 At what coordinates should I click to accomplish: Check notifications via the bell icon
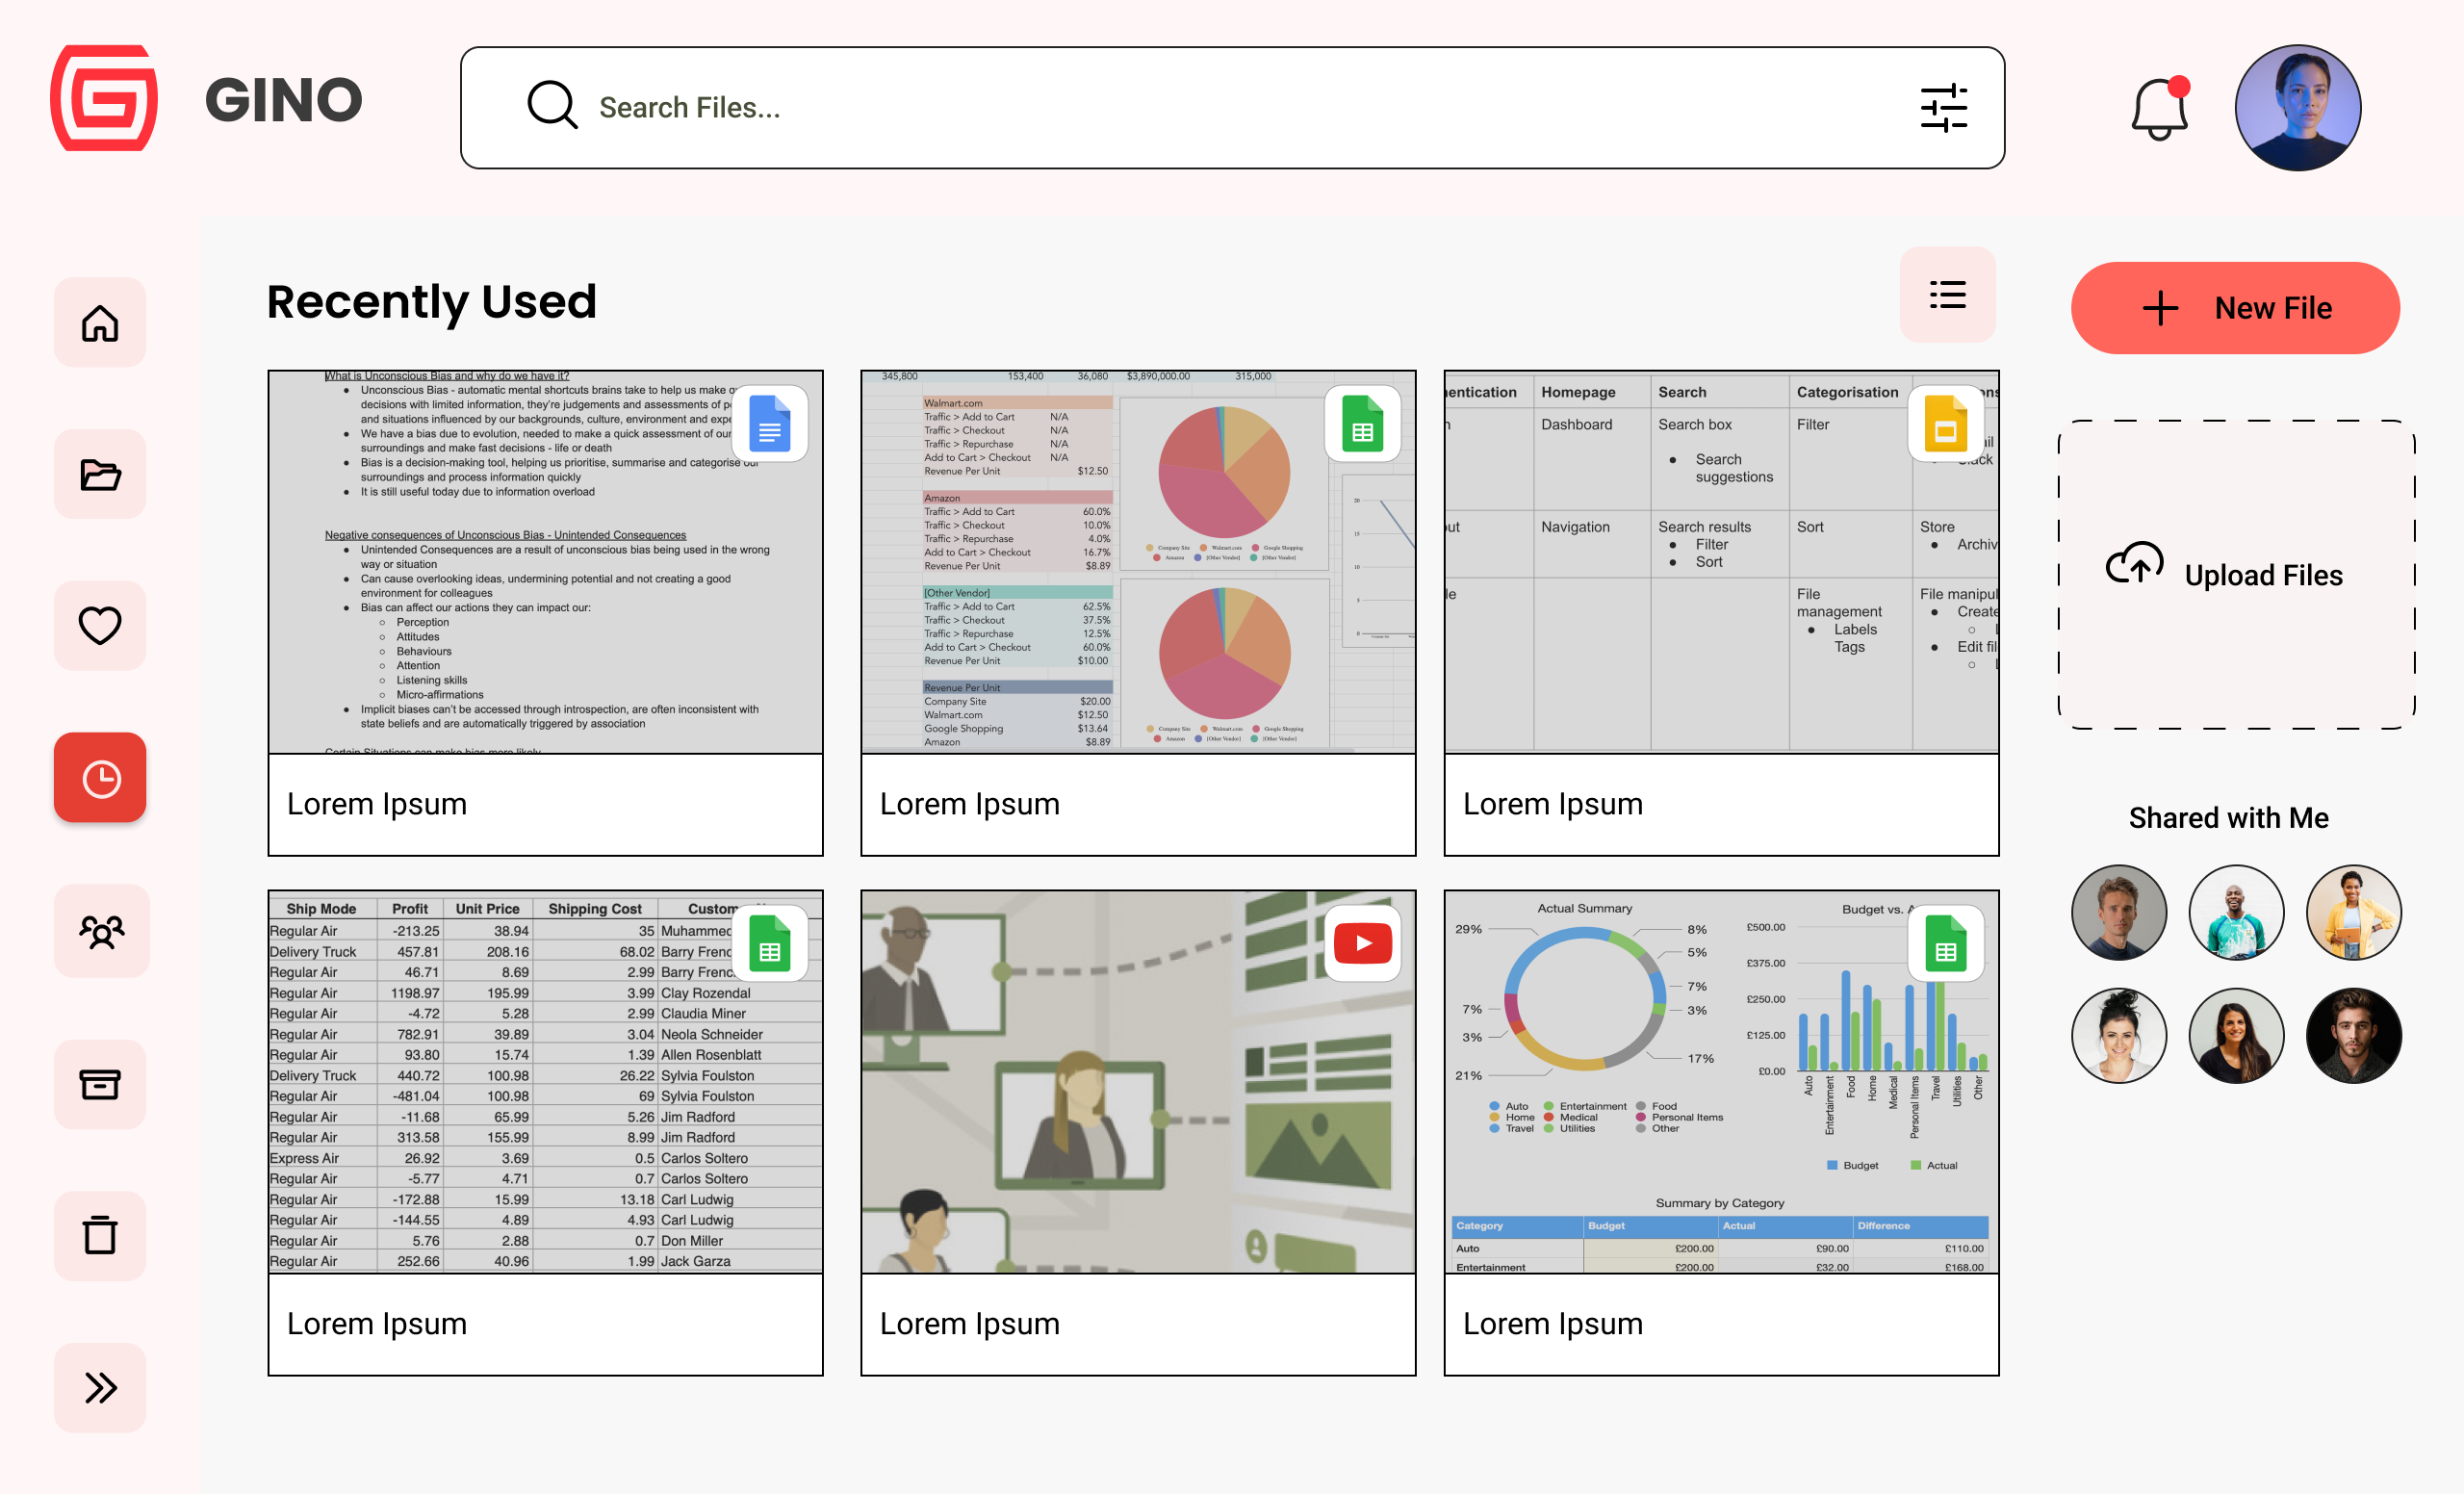[x=2158, y=110]
